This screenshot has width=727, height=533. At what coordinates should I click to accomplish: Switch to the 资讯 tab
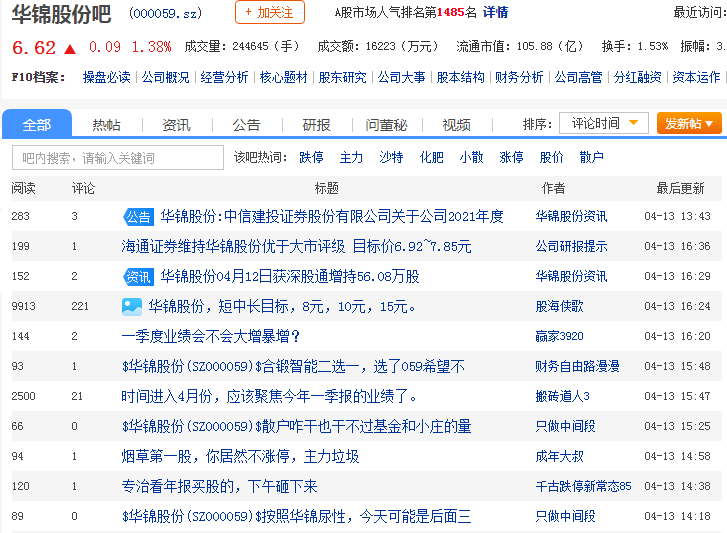[x=177, y=125]
